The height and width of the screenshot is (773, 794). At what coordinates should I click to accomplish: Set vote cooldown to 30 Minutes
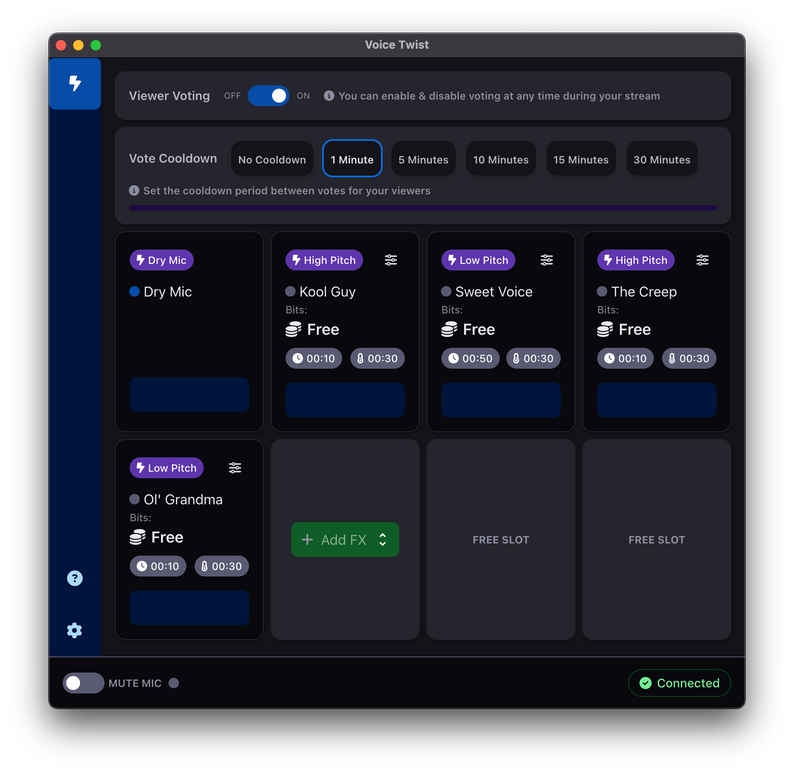tap(662, 159)
